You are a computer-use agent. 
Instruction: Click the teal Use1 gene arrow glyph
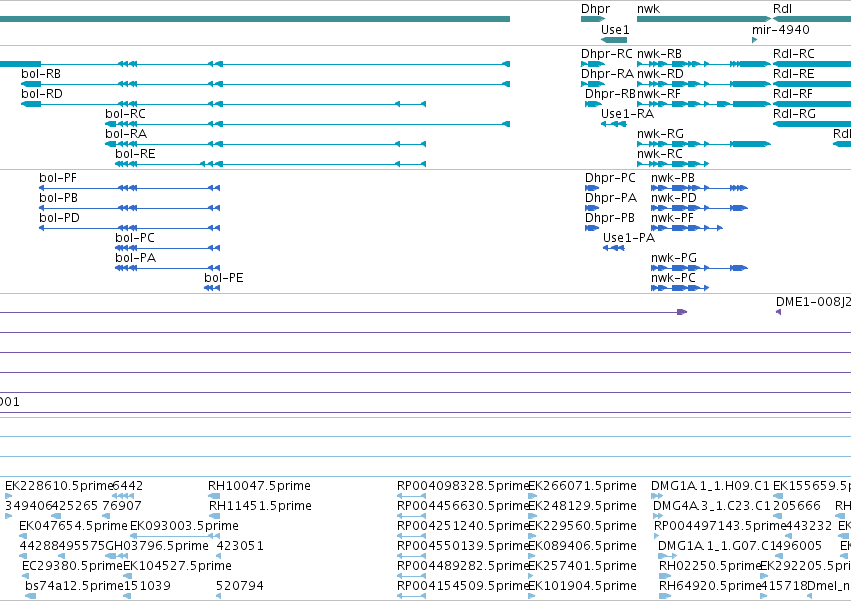point(614,40)
